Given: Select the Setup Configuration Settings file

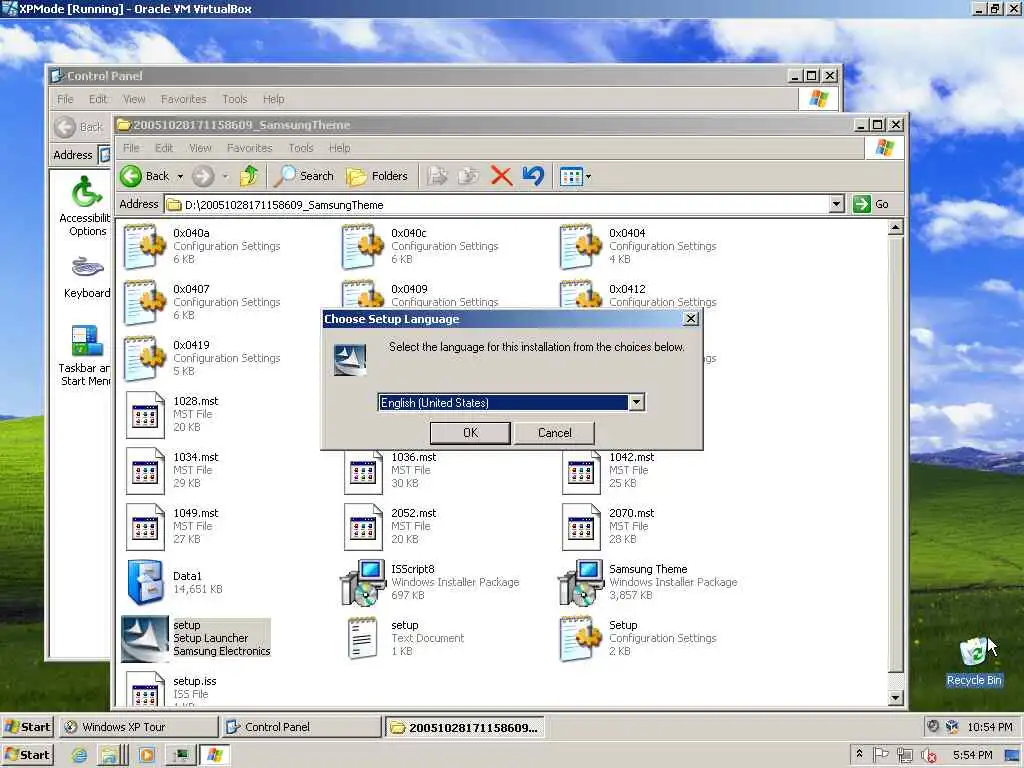Looking at the screenshot, I should click(639, 639).
